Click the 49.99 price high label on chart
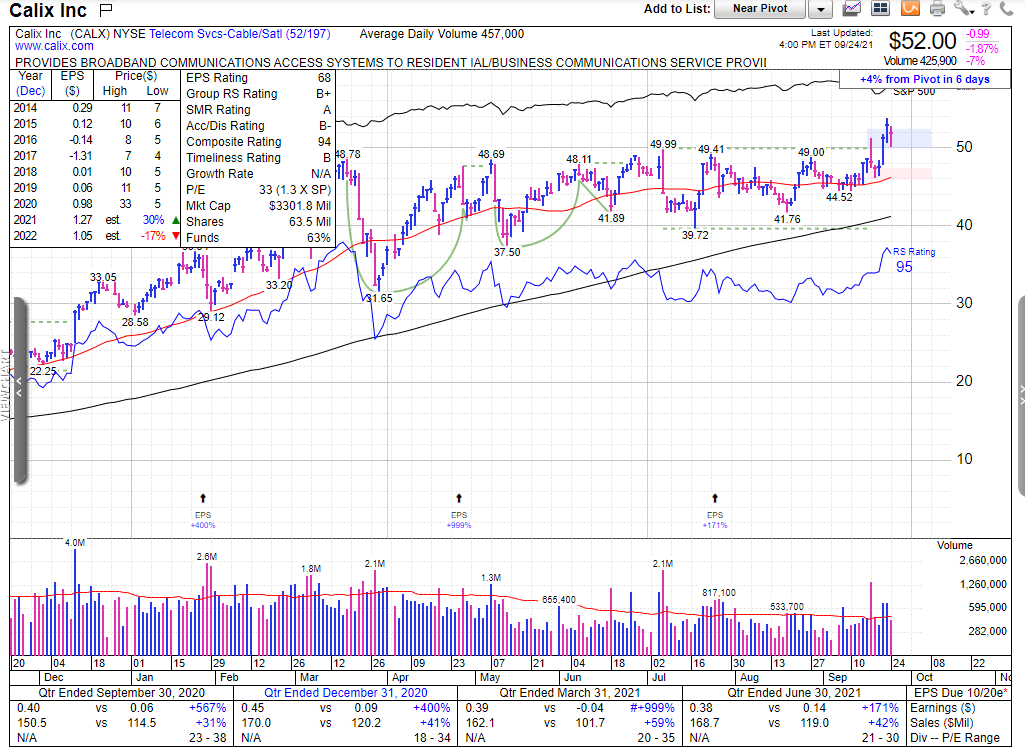Viewport: 1025px width, 752px height. pyautogui.click(x=663, y=144)
